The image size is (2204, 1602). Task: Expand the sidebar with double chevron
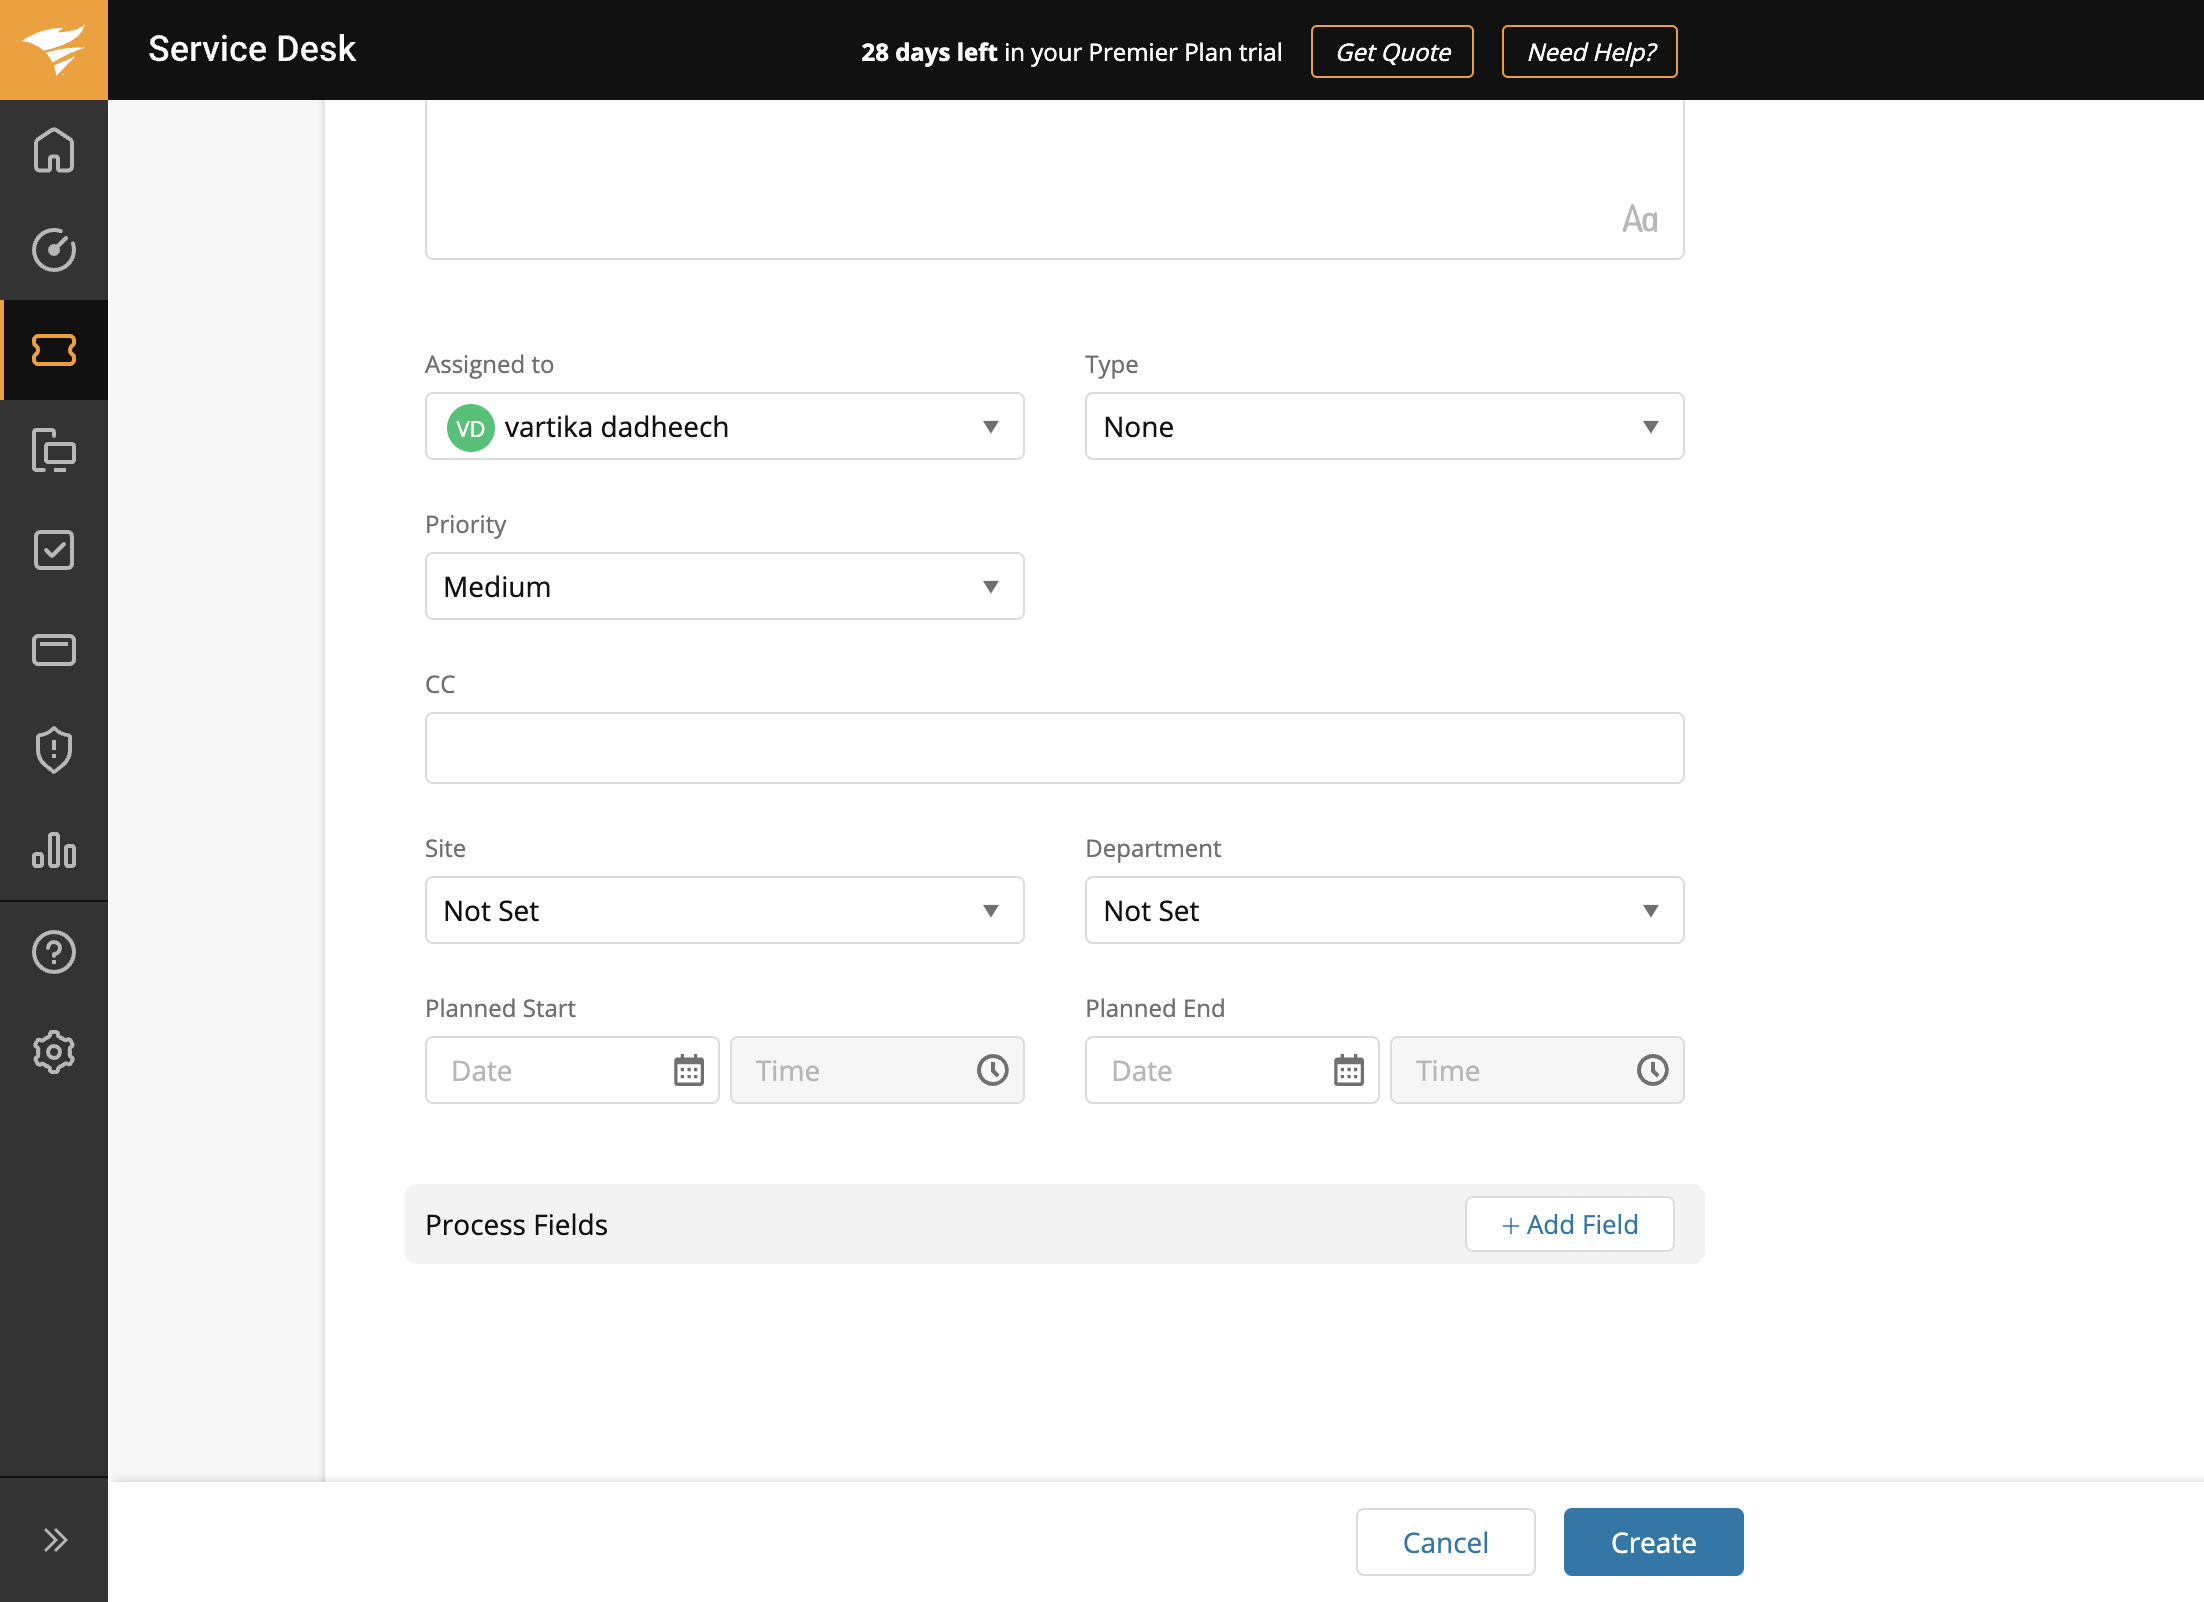tap(54, 1540)
